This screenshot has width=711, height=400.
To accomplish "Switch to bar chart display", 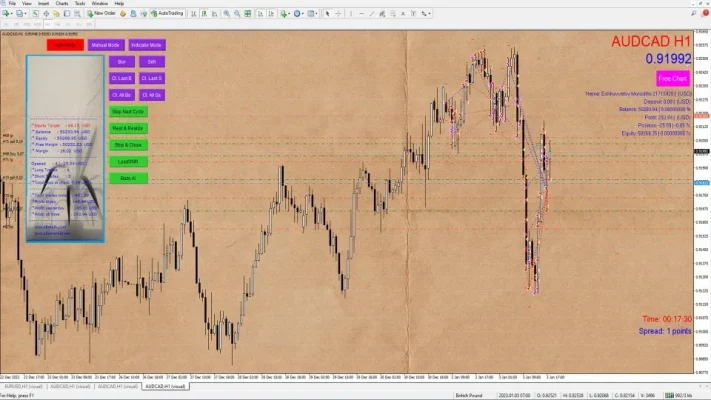I will pyautogui.click(x=194, y=14).
